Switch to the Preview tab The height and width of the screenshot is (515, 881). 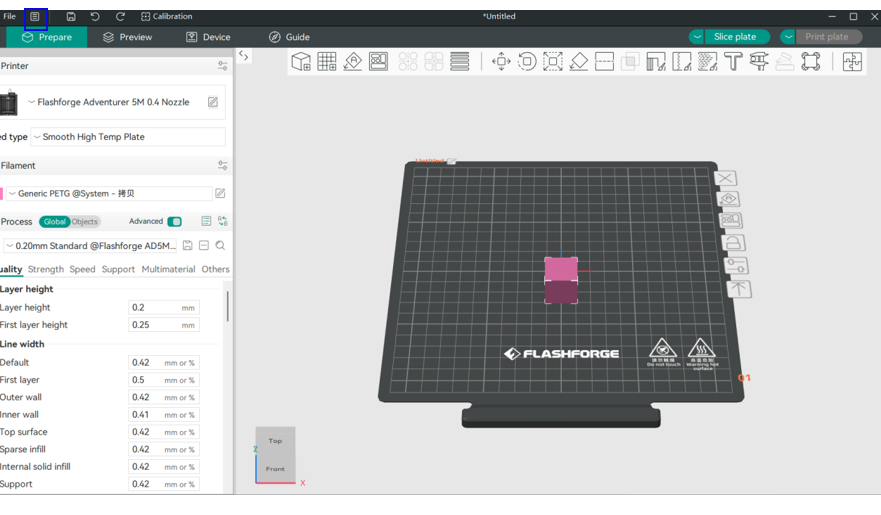pos(127,37)
